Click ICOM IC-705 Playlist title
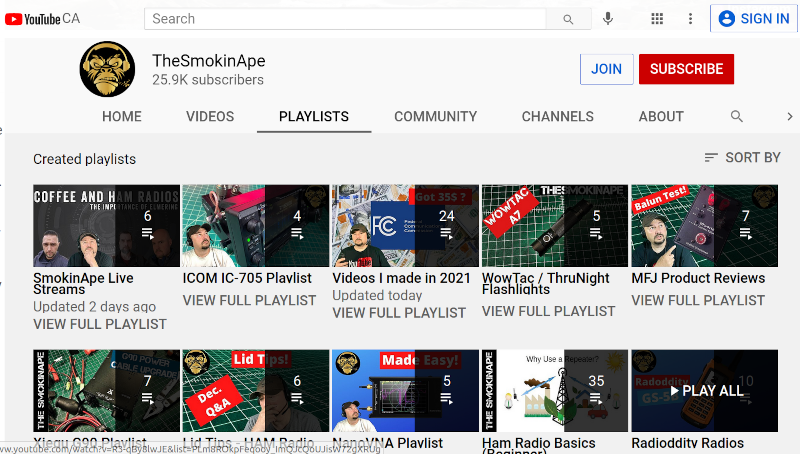 click(247, 278)
